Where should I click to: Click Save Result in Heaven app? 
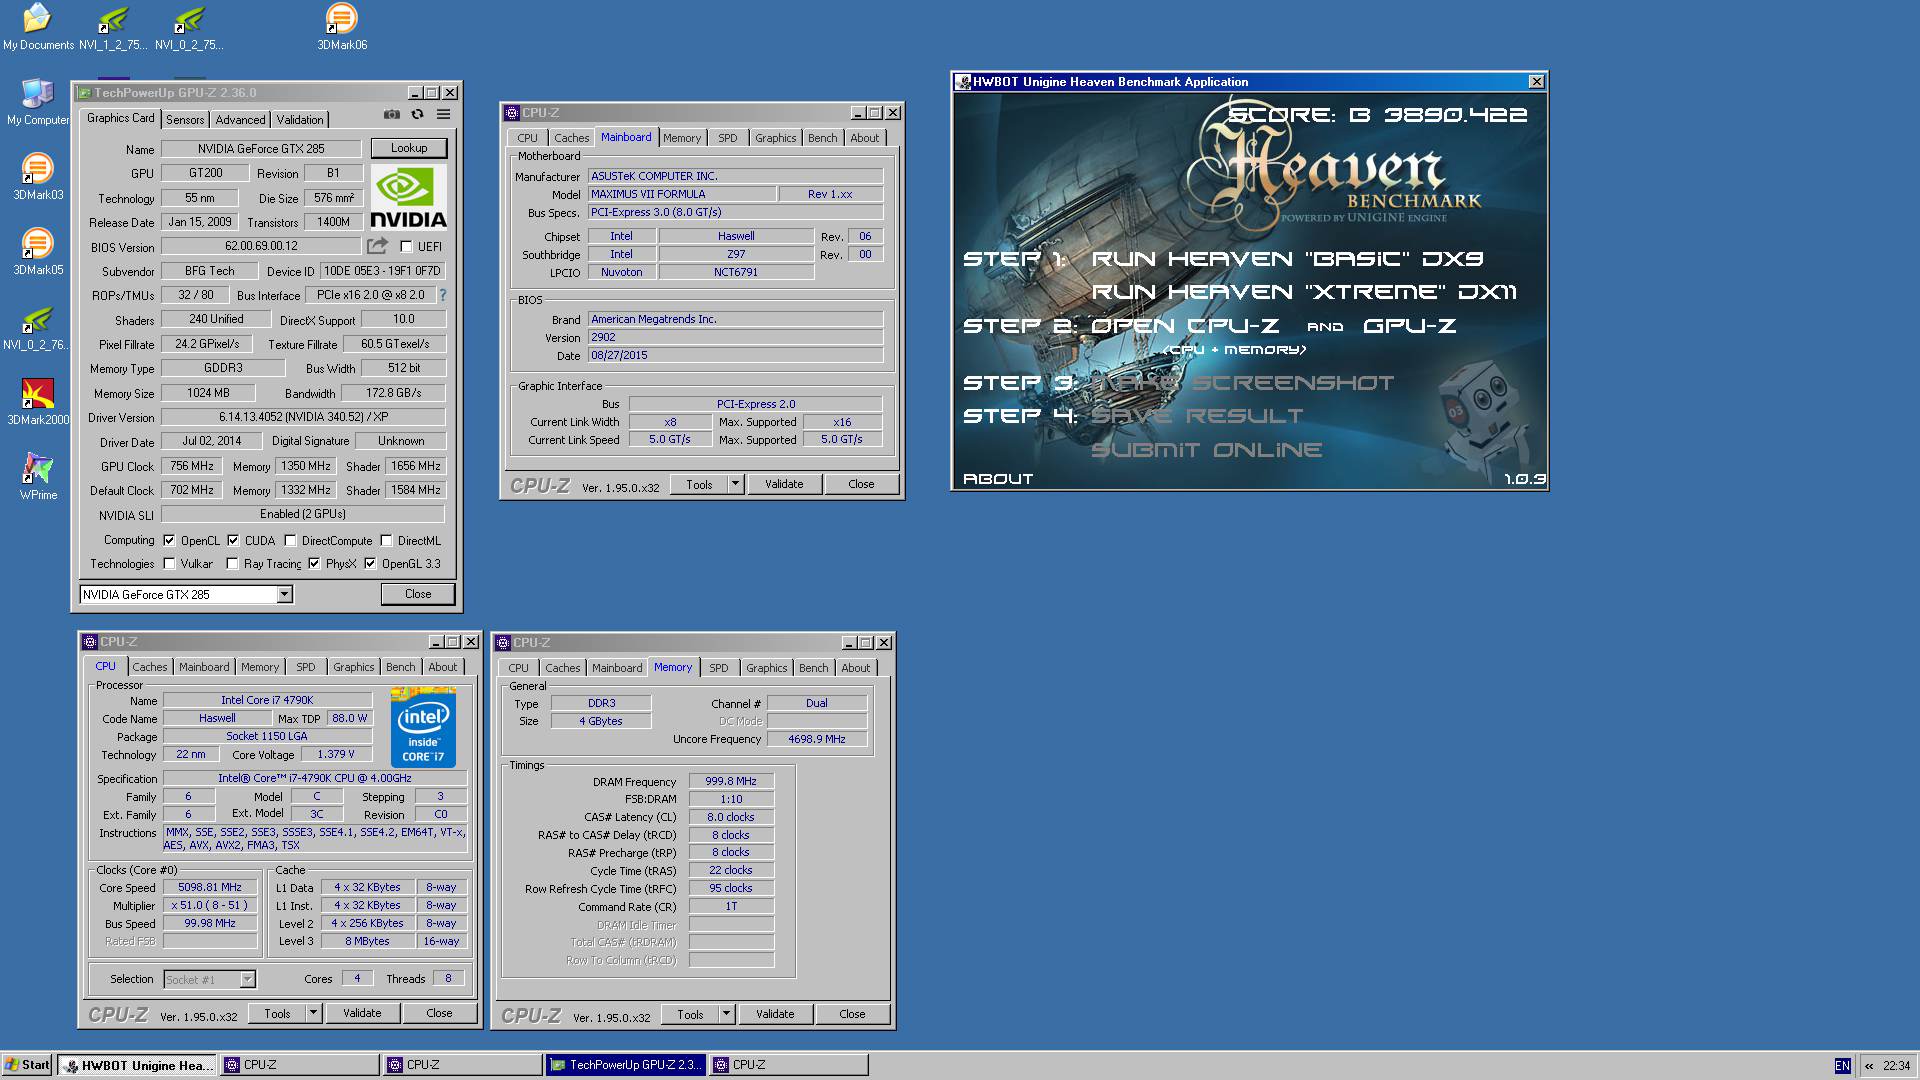pyautogui.click(x=1197, y=416)
